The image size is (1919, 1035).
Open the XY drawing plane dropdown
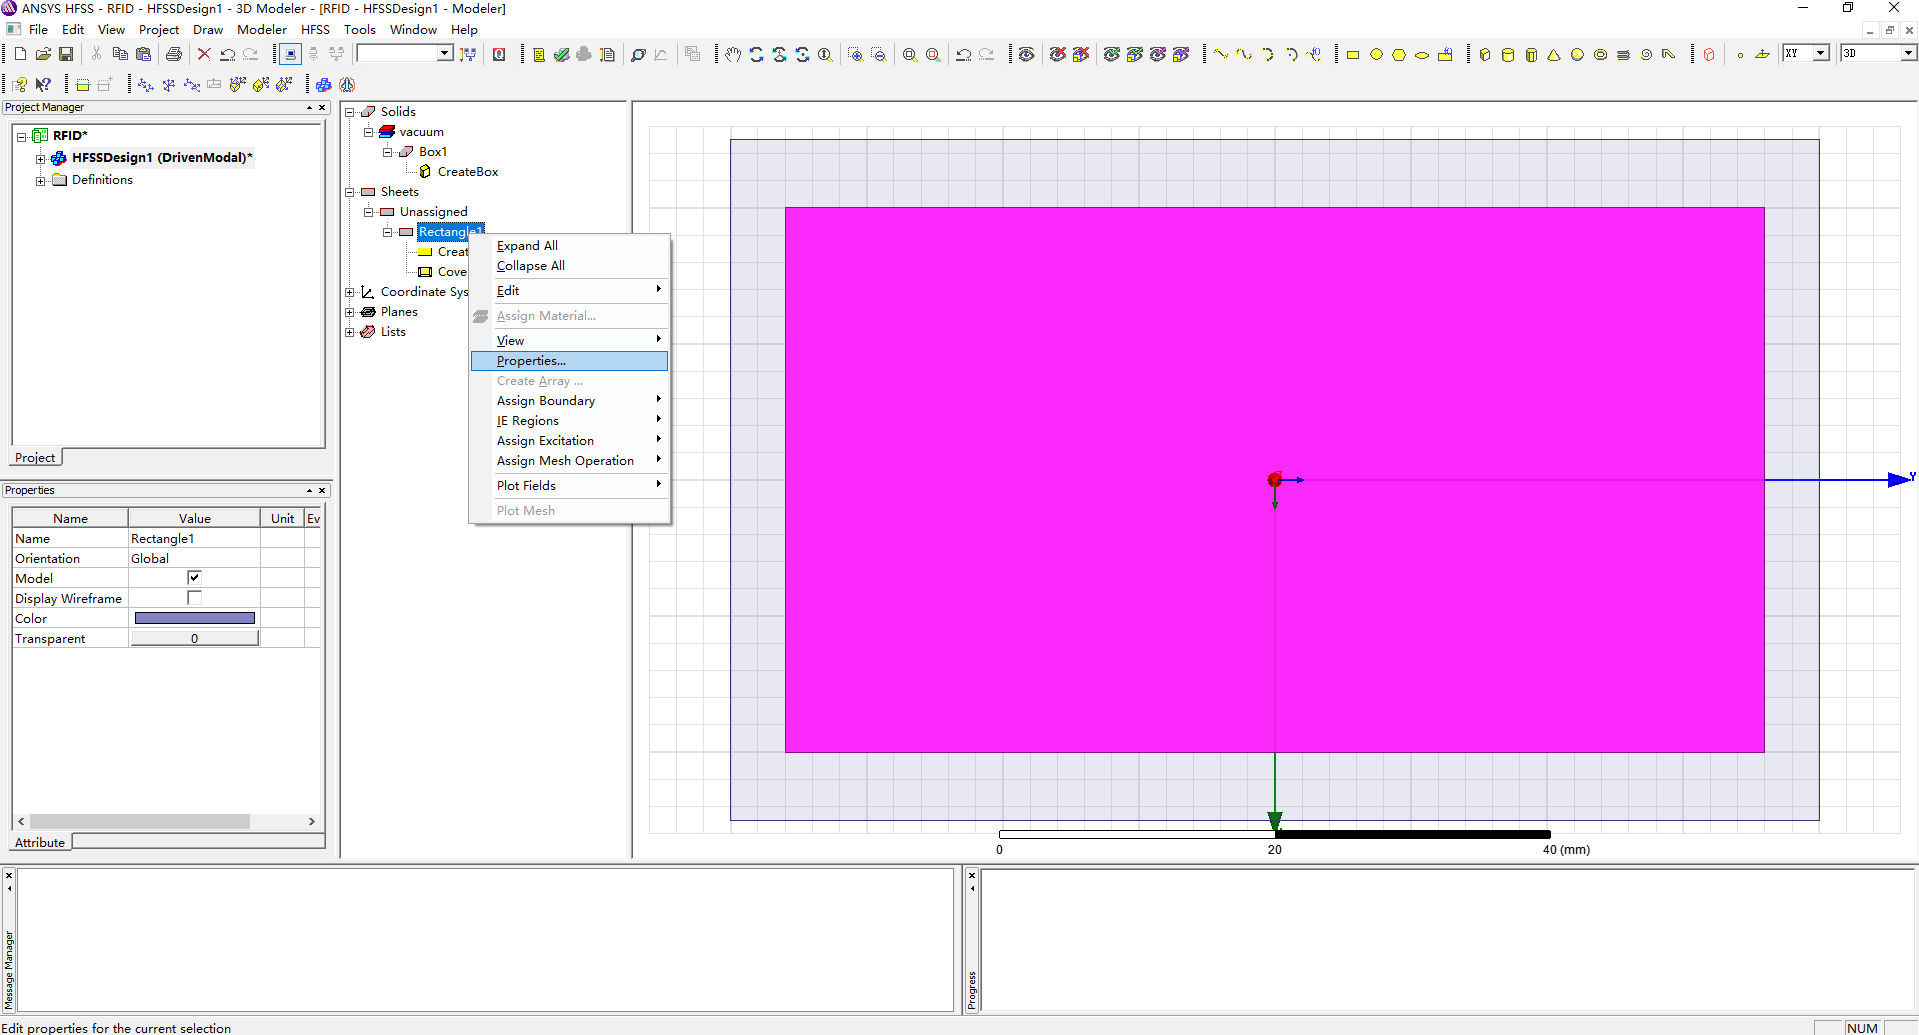point(1820,53)
